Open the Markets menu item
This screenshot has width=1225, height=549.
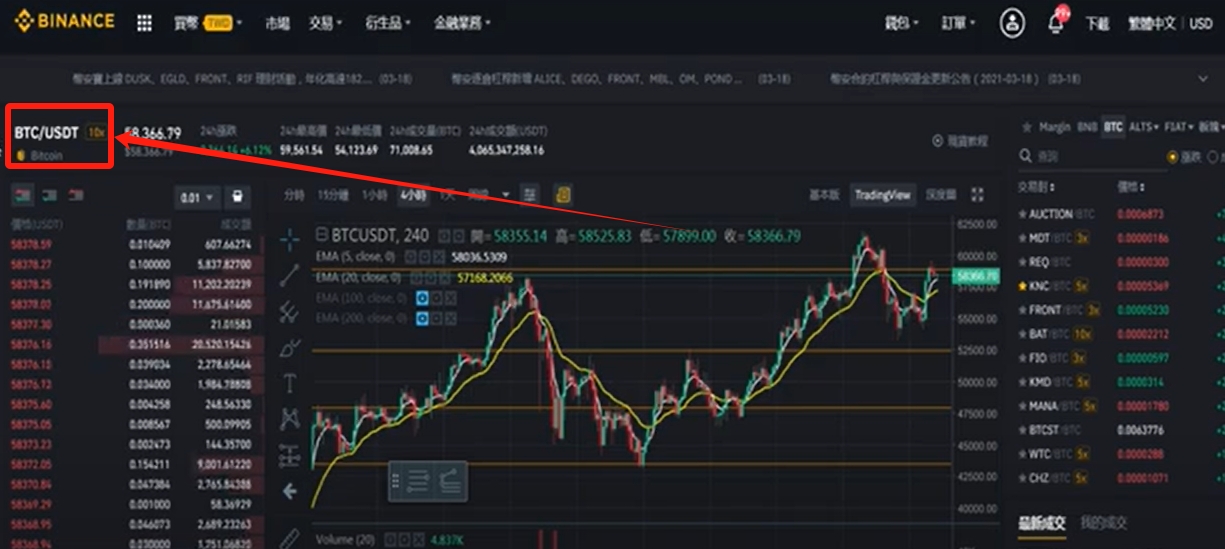click(x=277, y=22)
